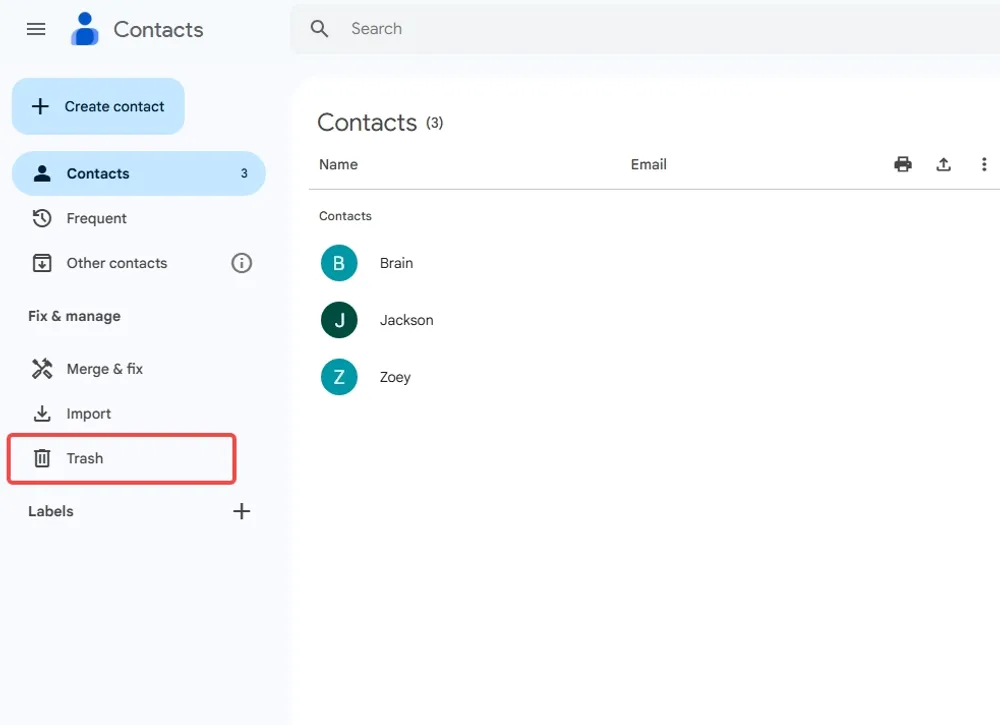This screenshot has height=725, width=1000.
Task: Open the three-dot more options menu
Action: pos(984,164)
